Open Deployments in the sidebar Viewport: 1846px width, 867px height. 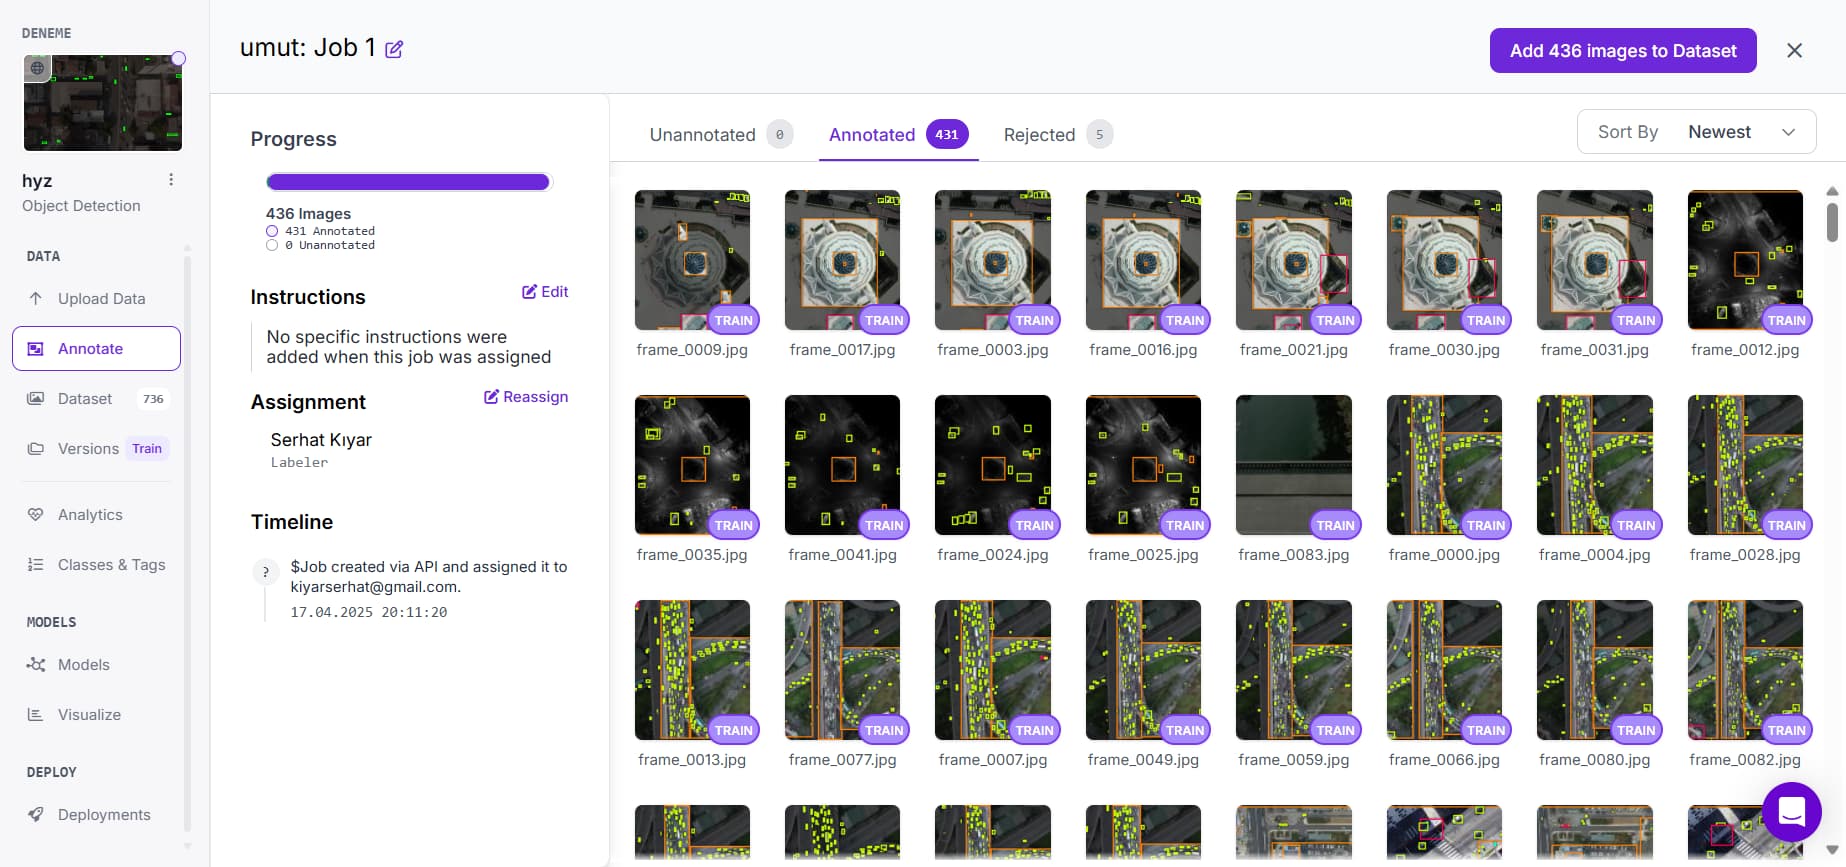96,814
